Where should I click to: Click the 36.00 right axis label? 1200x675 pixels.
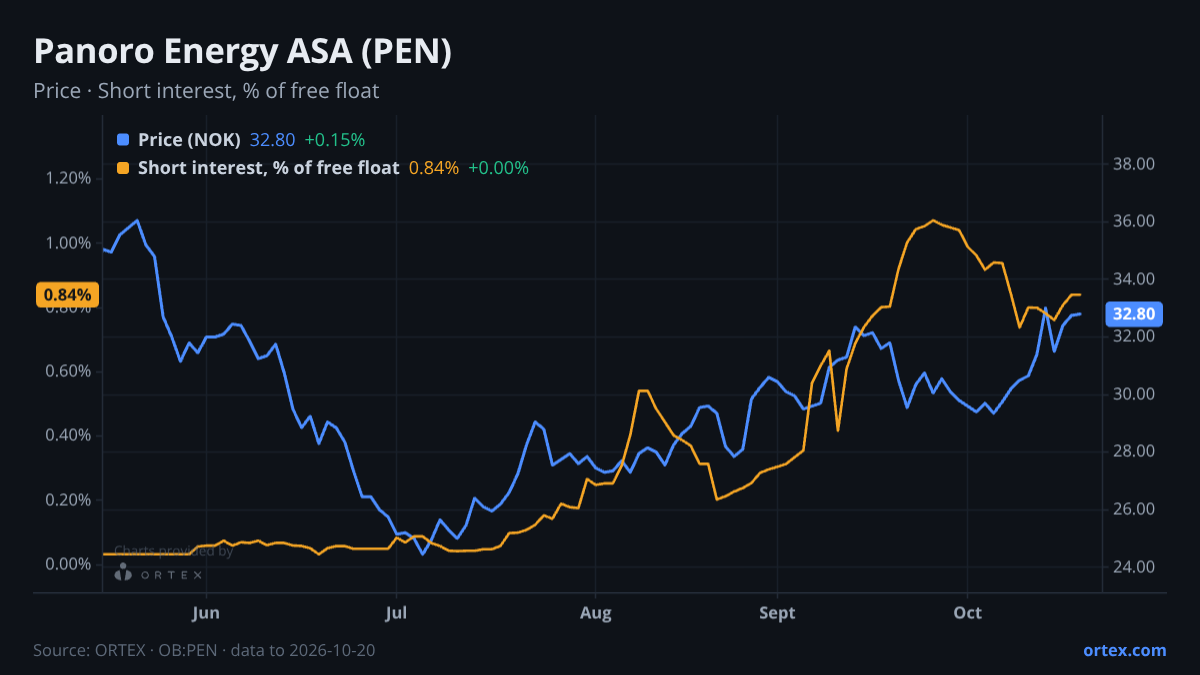(x=1135, y=221)
